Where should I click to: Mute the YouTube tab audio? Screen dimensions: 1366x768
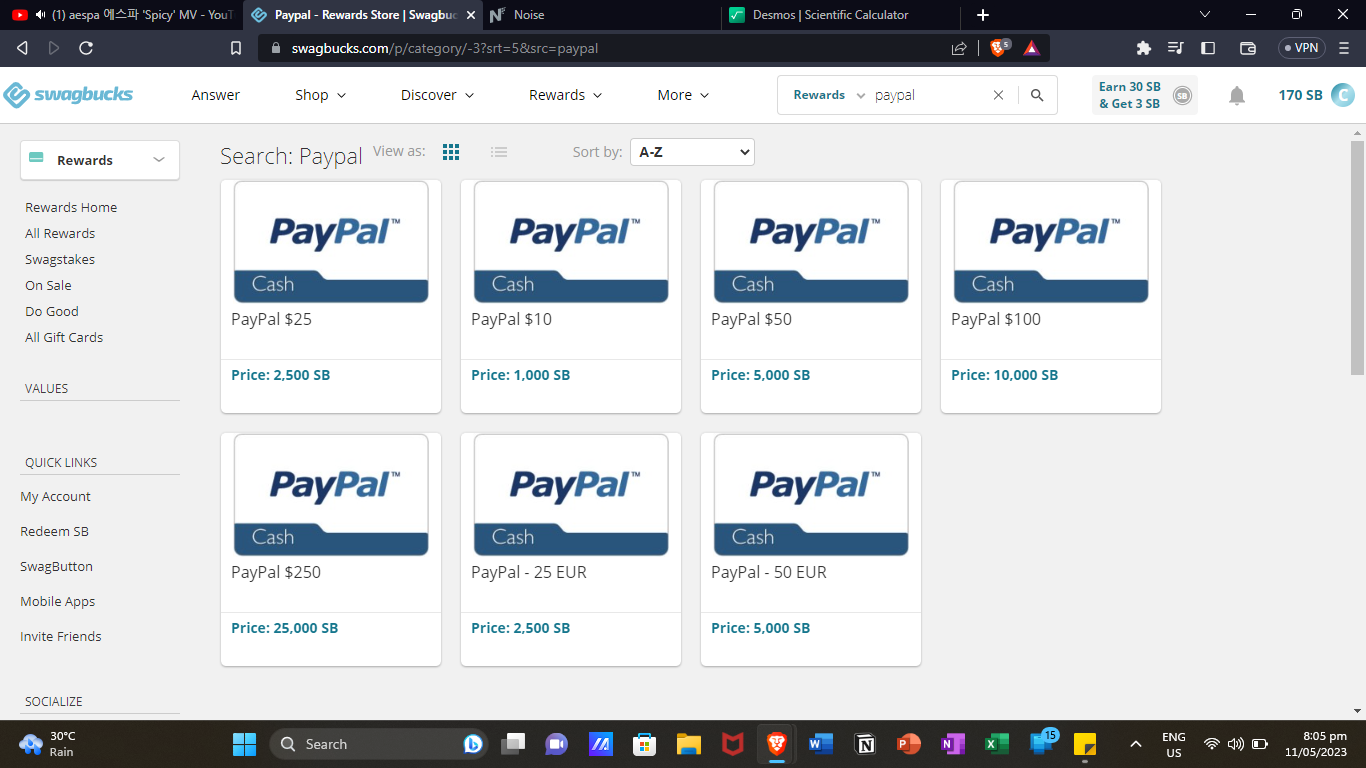tap(40, 15)
